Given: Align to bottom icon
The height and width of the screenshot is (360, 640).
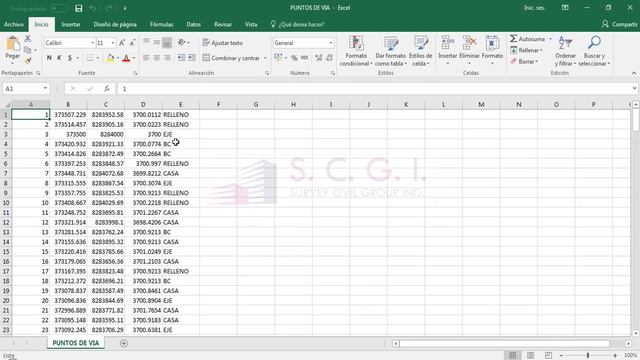Looking at the screenshot, I should [167, 42].
